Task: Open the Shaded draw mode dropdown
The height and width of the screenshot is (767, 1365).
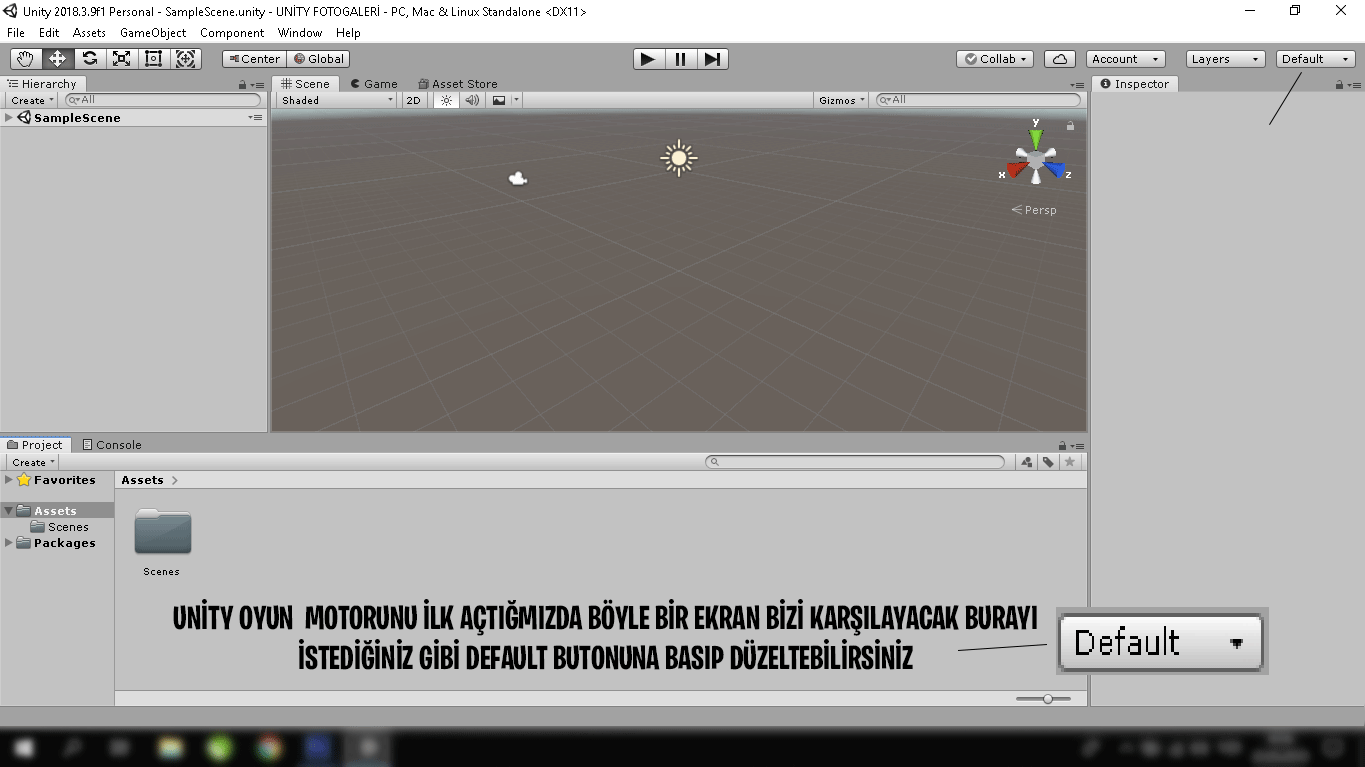Action: tap(337, 100)
